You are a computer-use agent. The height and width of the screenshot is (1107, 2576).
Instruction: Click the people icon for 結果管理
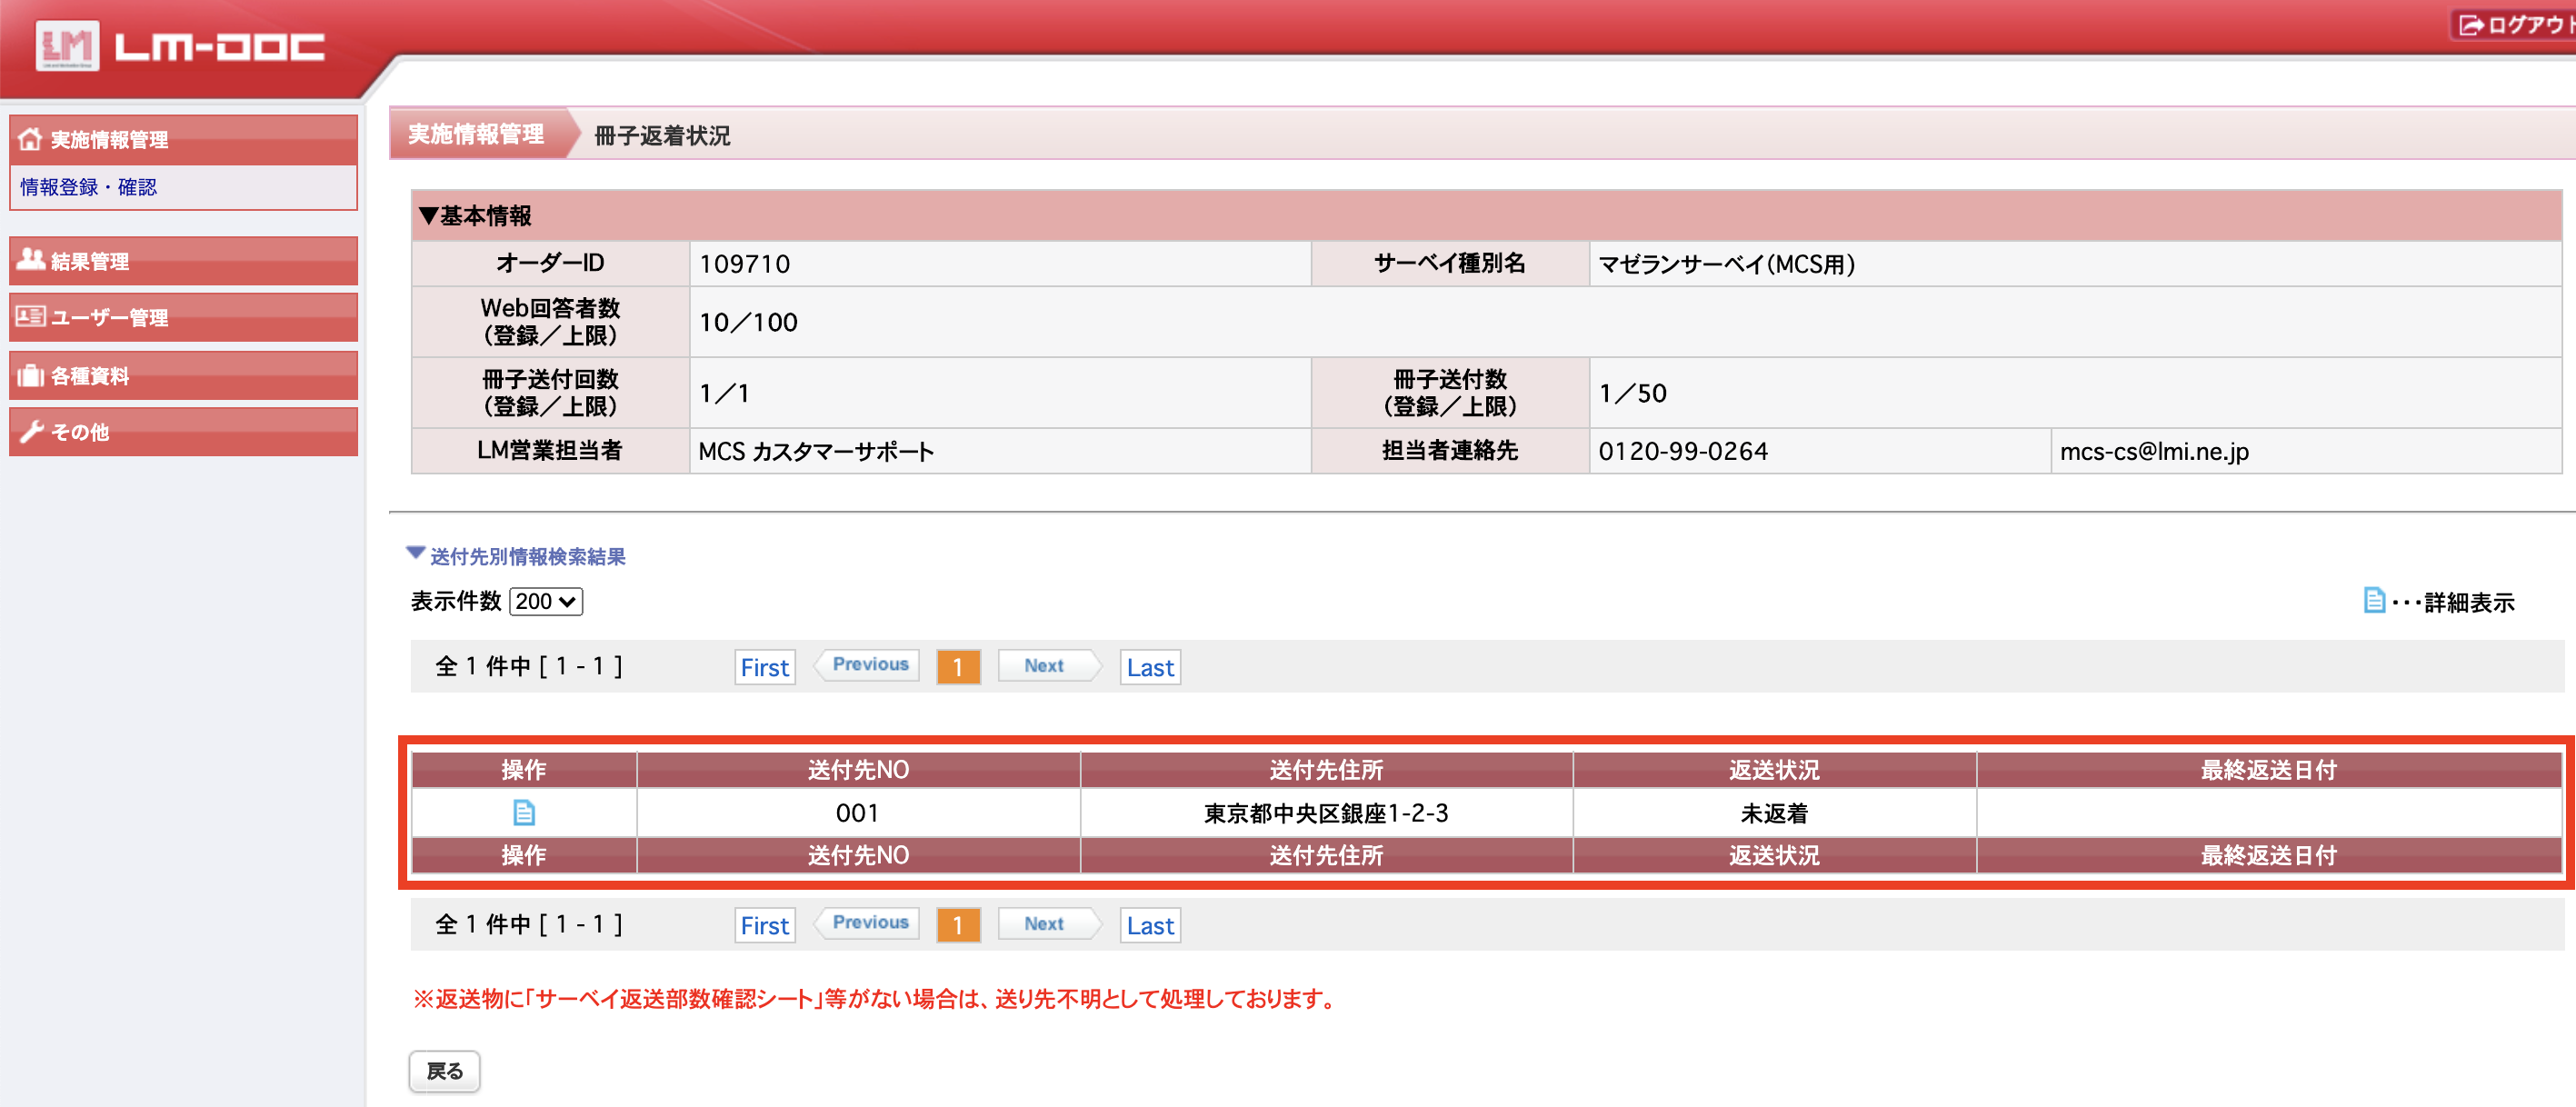coord(30,260)
